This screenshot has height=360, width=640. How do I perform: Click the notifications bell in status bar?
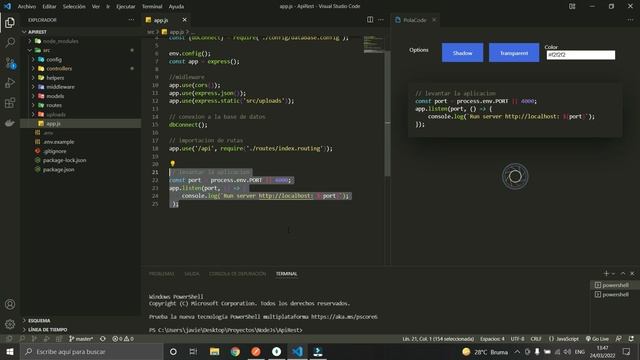(631, 339)
